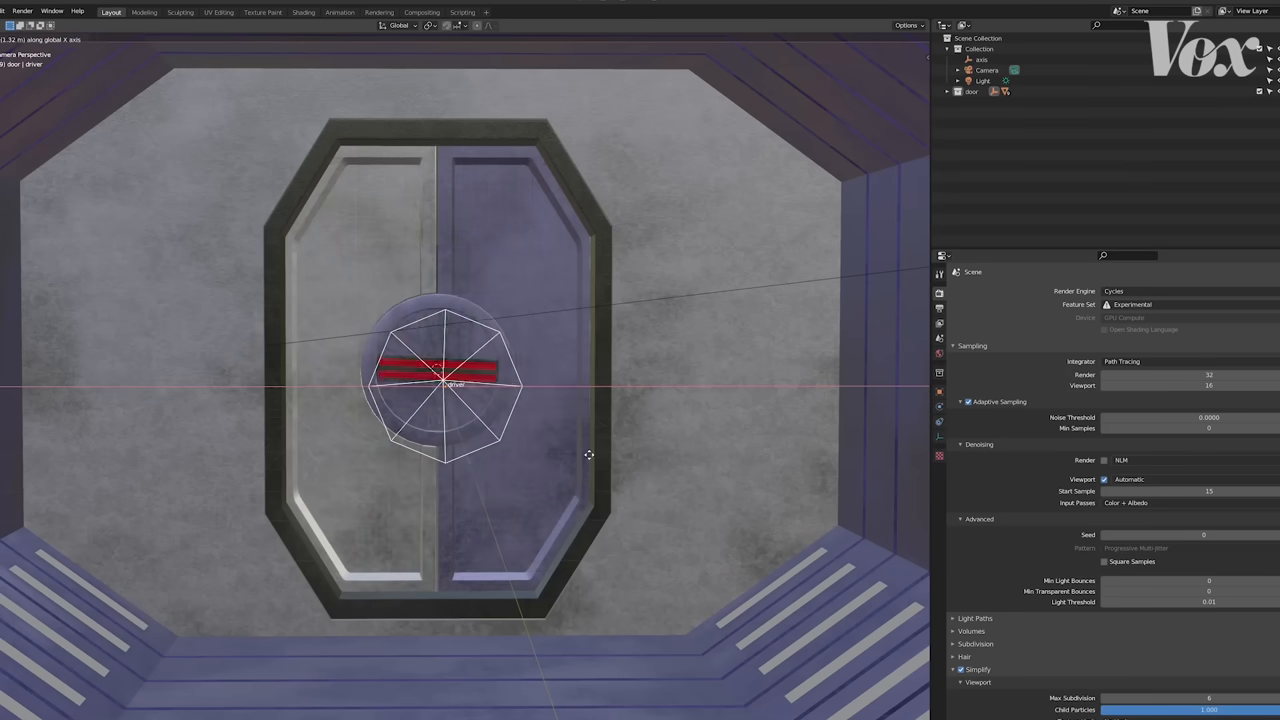Toggle the Square Samples checkbox
This screenshot has height=720, width=1280.
point(1104,561)
